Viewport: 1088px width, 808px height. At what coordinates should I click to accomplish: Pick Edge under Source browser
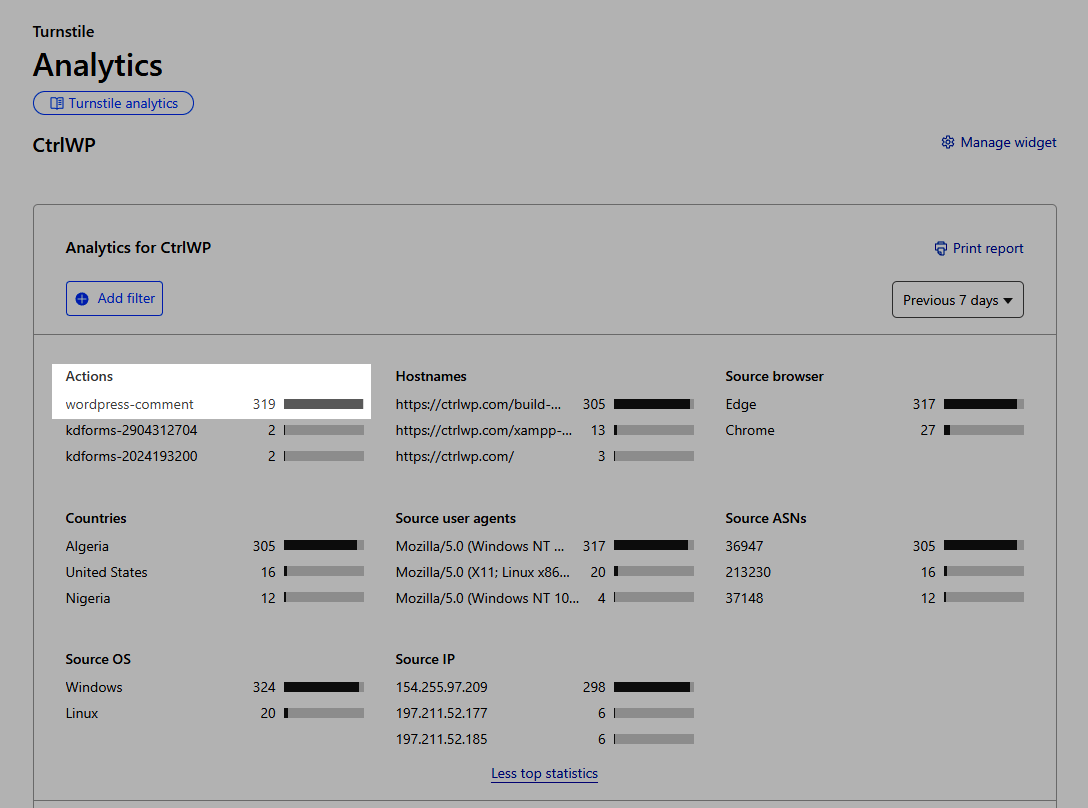(x=741, y=405)
